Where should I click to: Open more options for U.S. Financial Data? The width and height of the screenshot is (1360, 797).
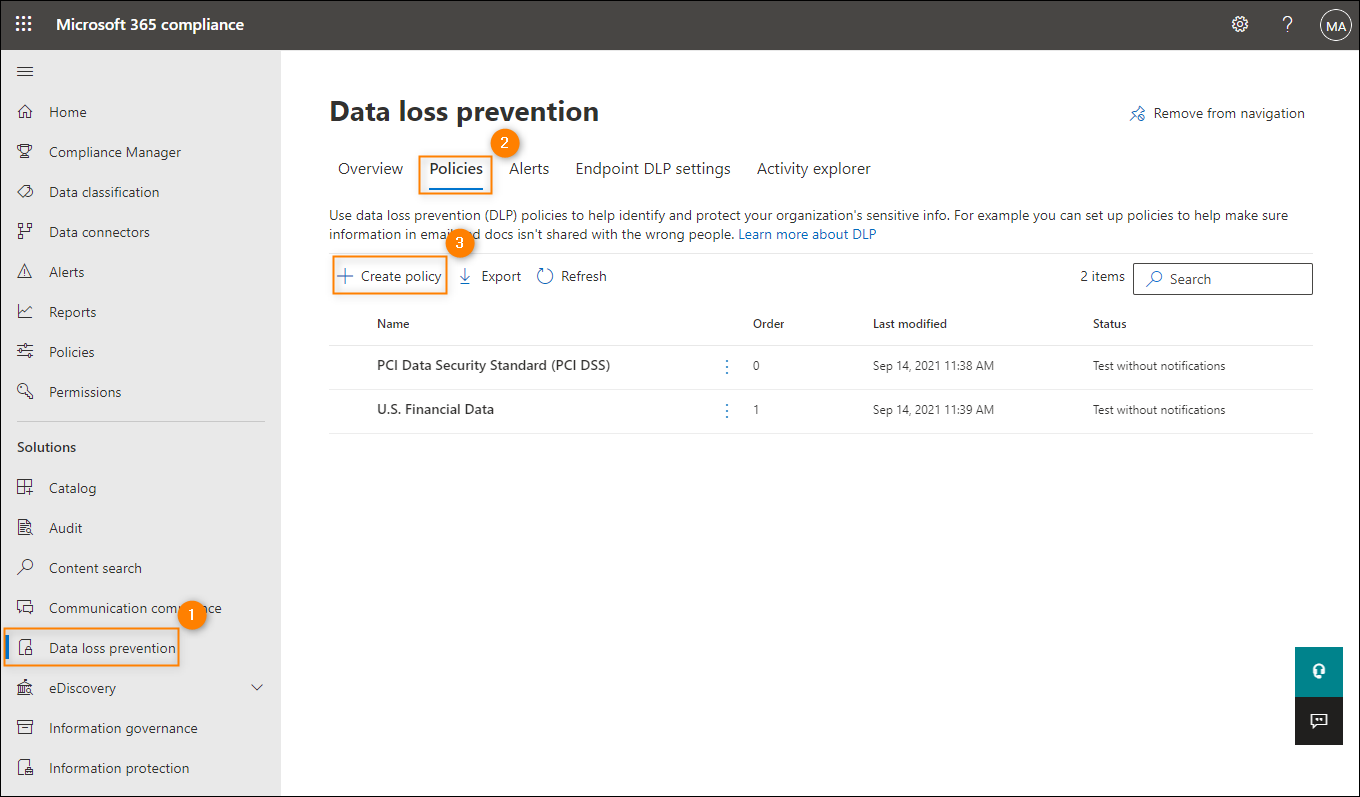[x=727, y=411]
